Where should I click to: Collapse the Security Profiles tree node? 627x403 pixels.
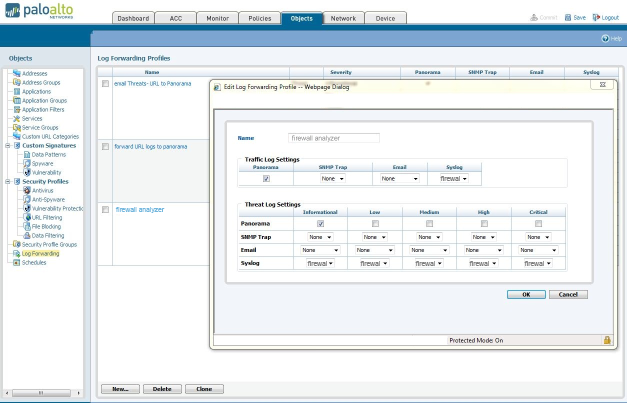tap(7, 181)
